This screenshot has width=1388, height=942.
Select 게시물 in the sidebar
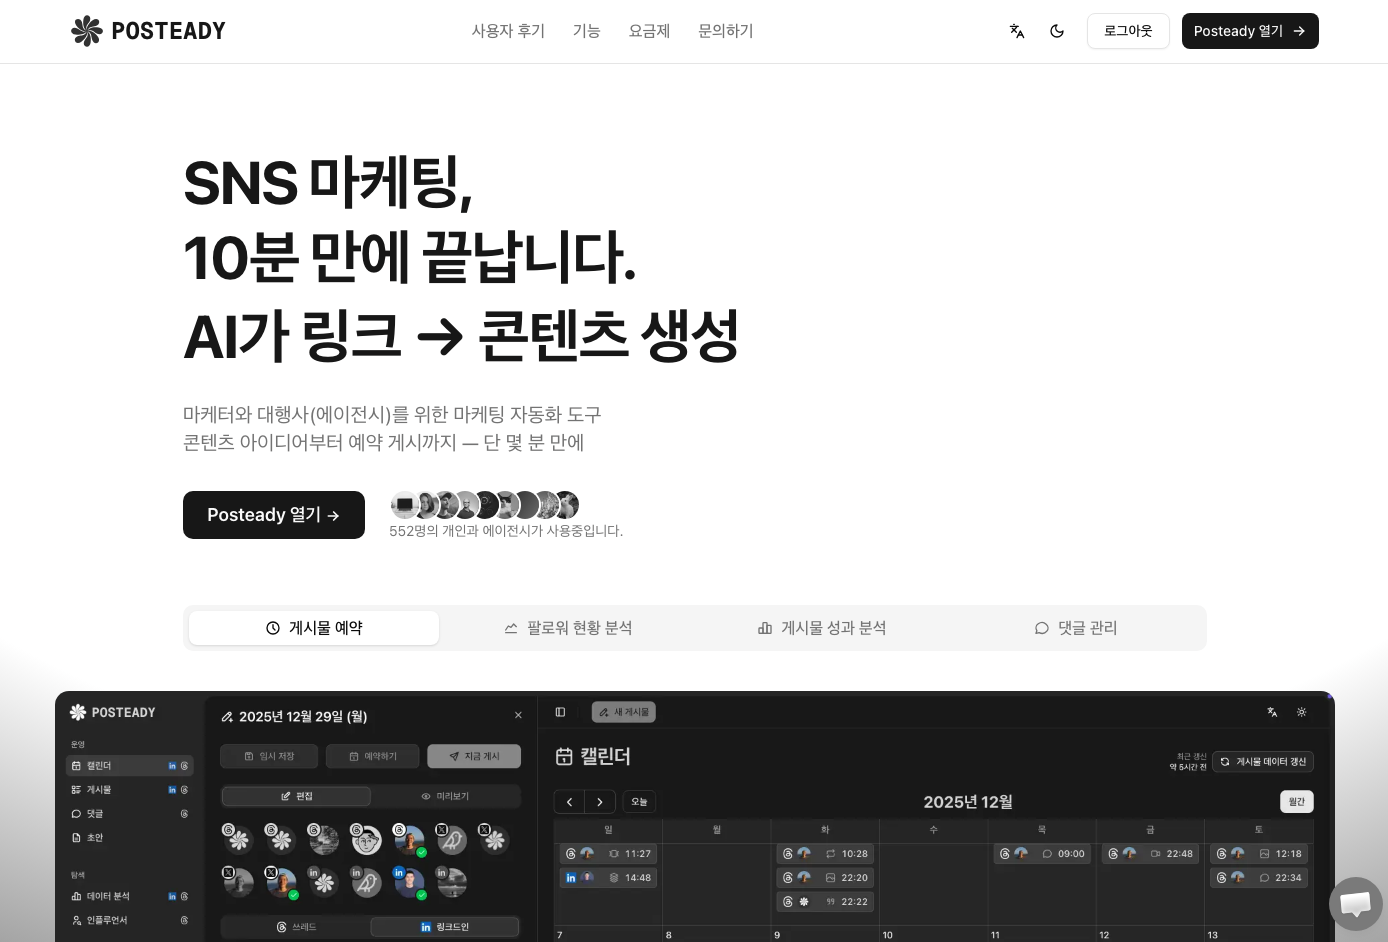(129, 790)
